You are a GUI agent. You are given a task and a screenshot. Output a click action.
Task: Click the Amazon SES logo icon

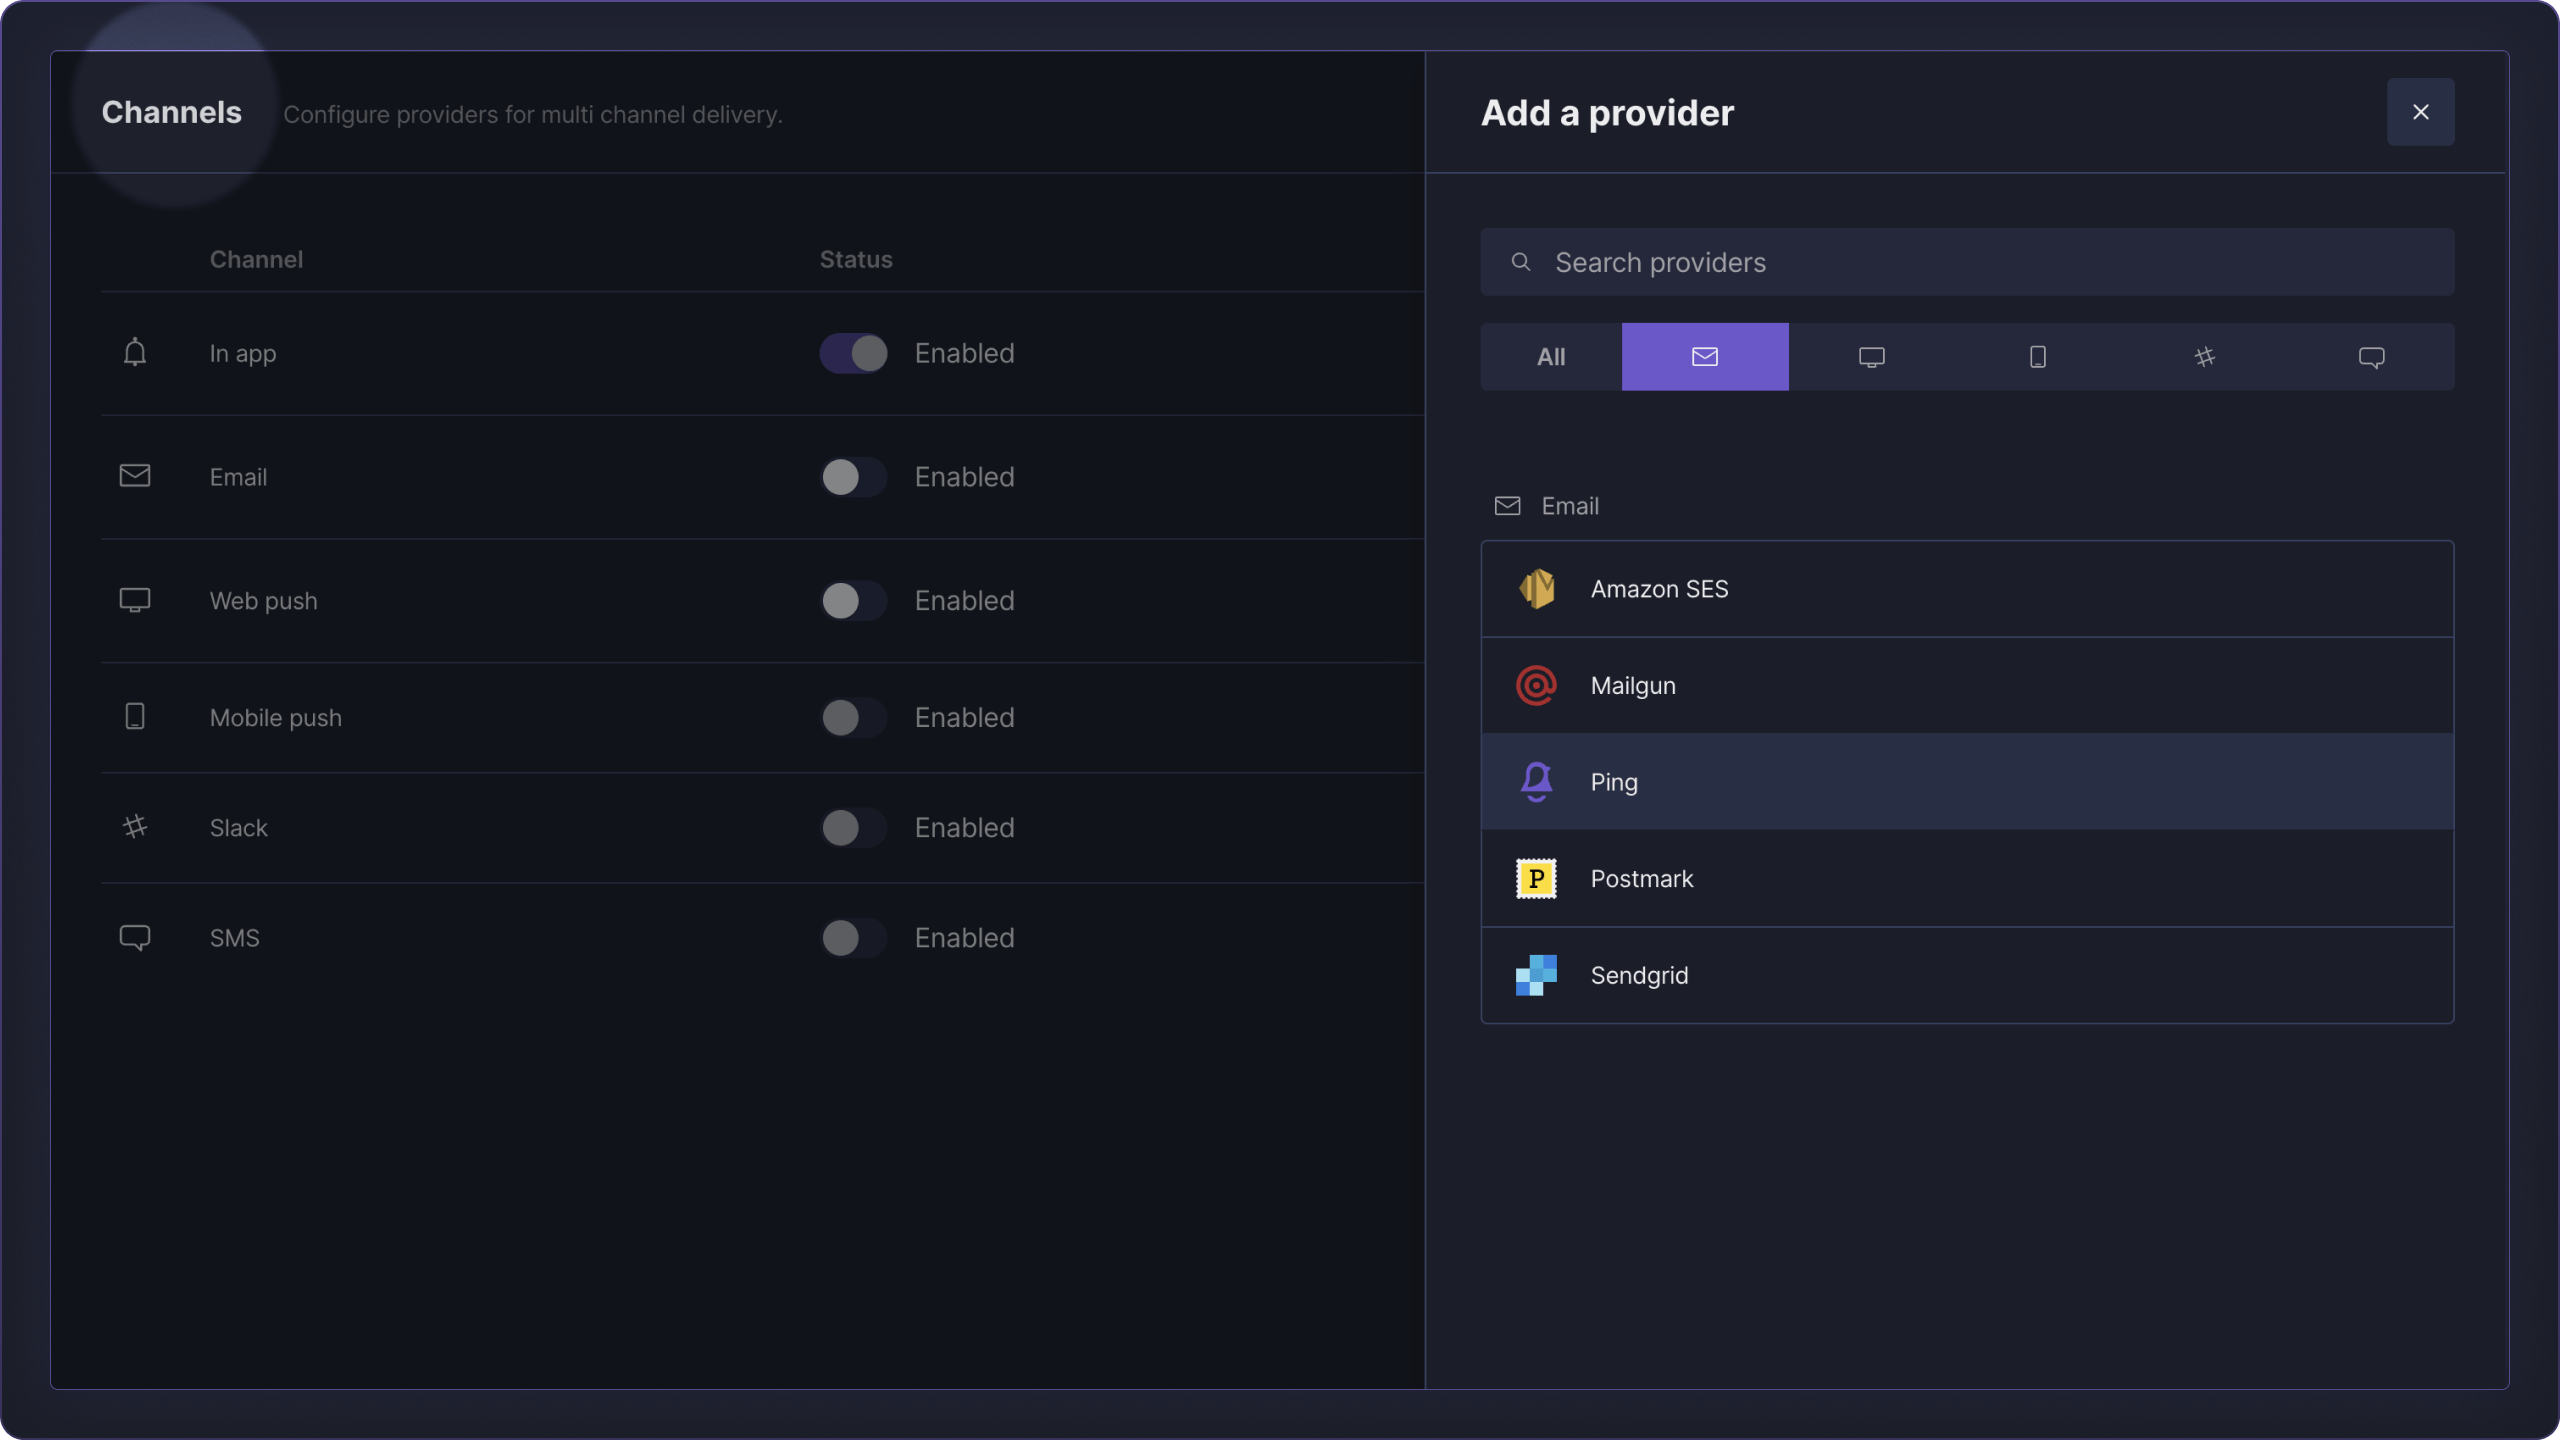click(x=1536, y=589)
